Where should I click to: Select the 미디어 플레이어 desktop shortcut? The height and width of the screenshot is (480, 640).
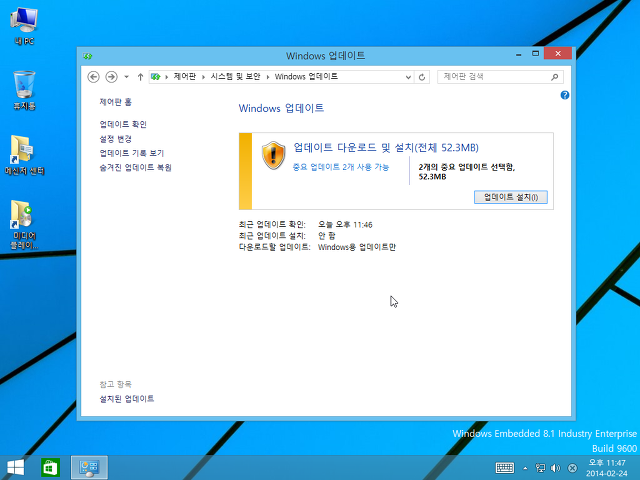tap(24, 224)
